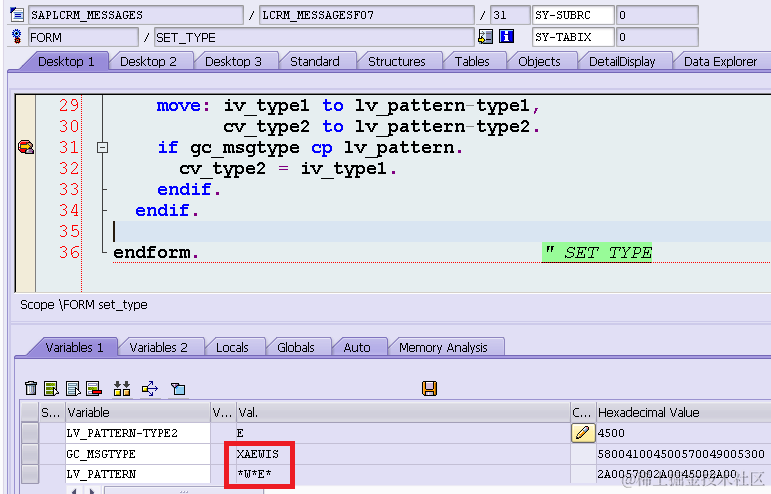This screenshot has width=771, height=494.
Task: Click the SAPLCRM_MESSAGES program field
Action: coord(136,15)
